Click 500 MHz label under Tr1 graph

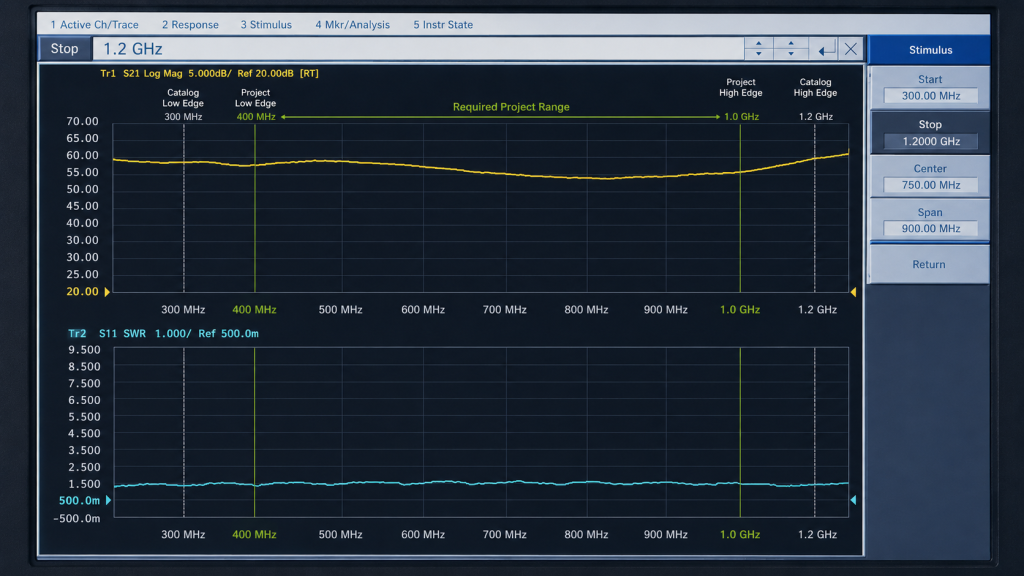[x=340, y=310]
